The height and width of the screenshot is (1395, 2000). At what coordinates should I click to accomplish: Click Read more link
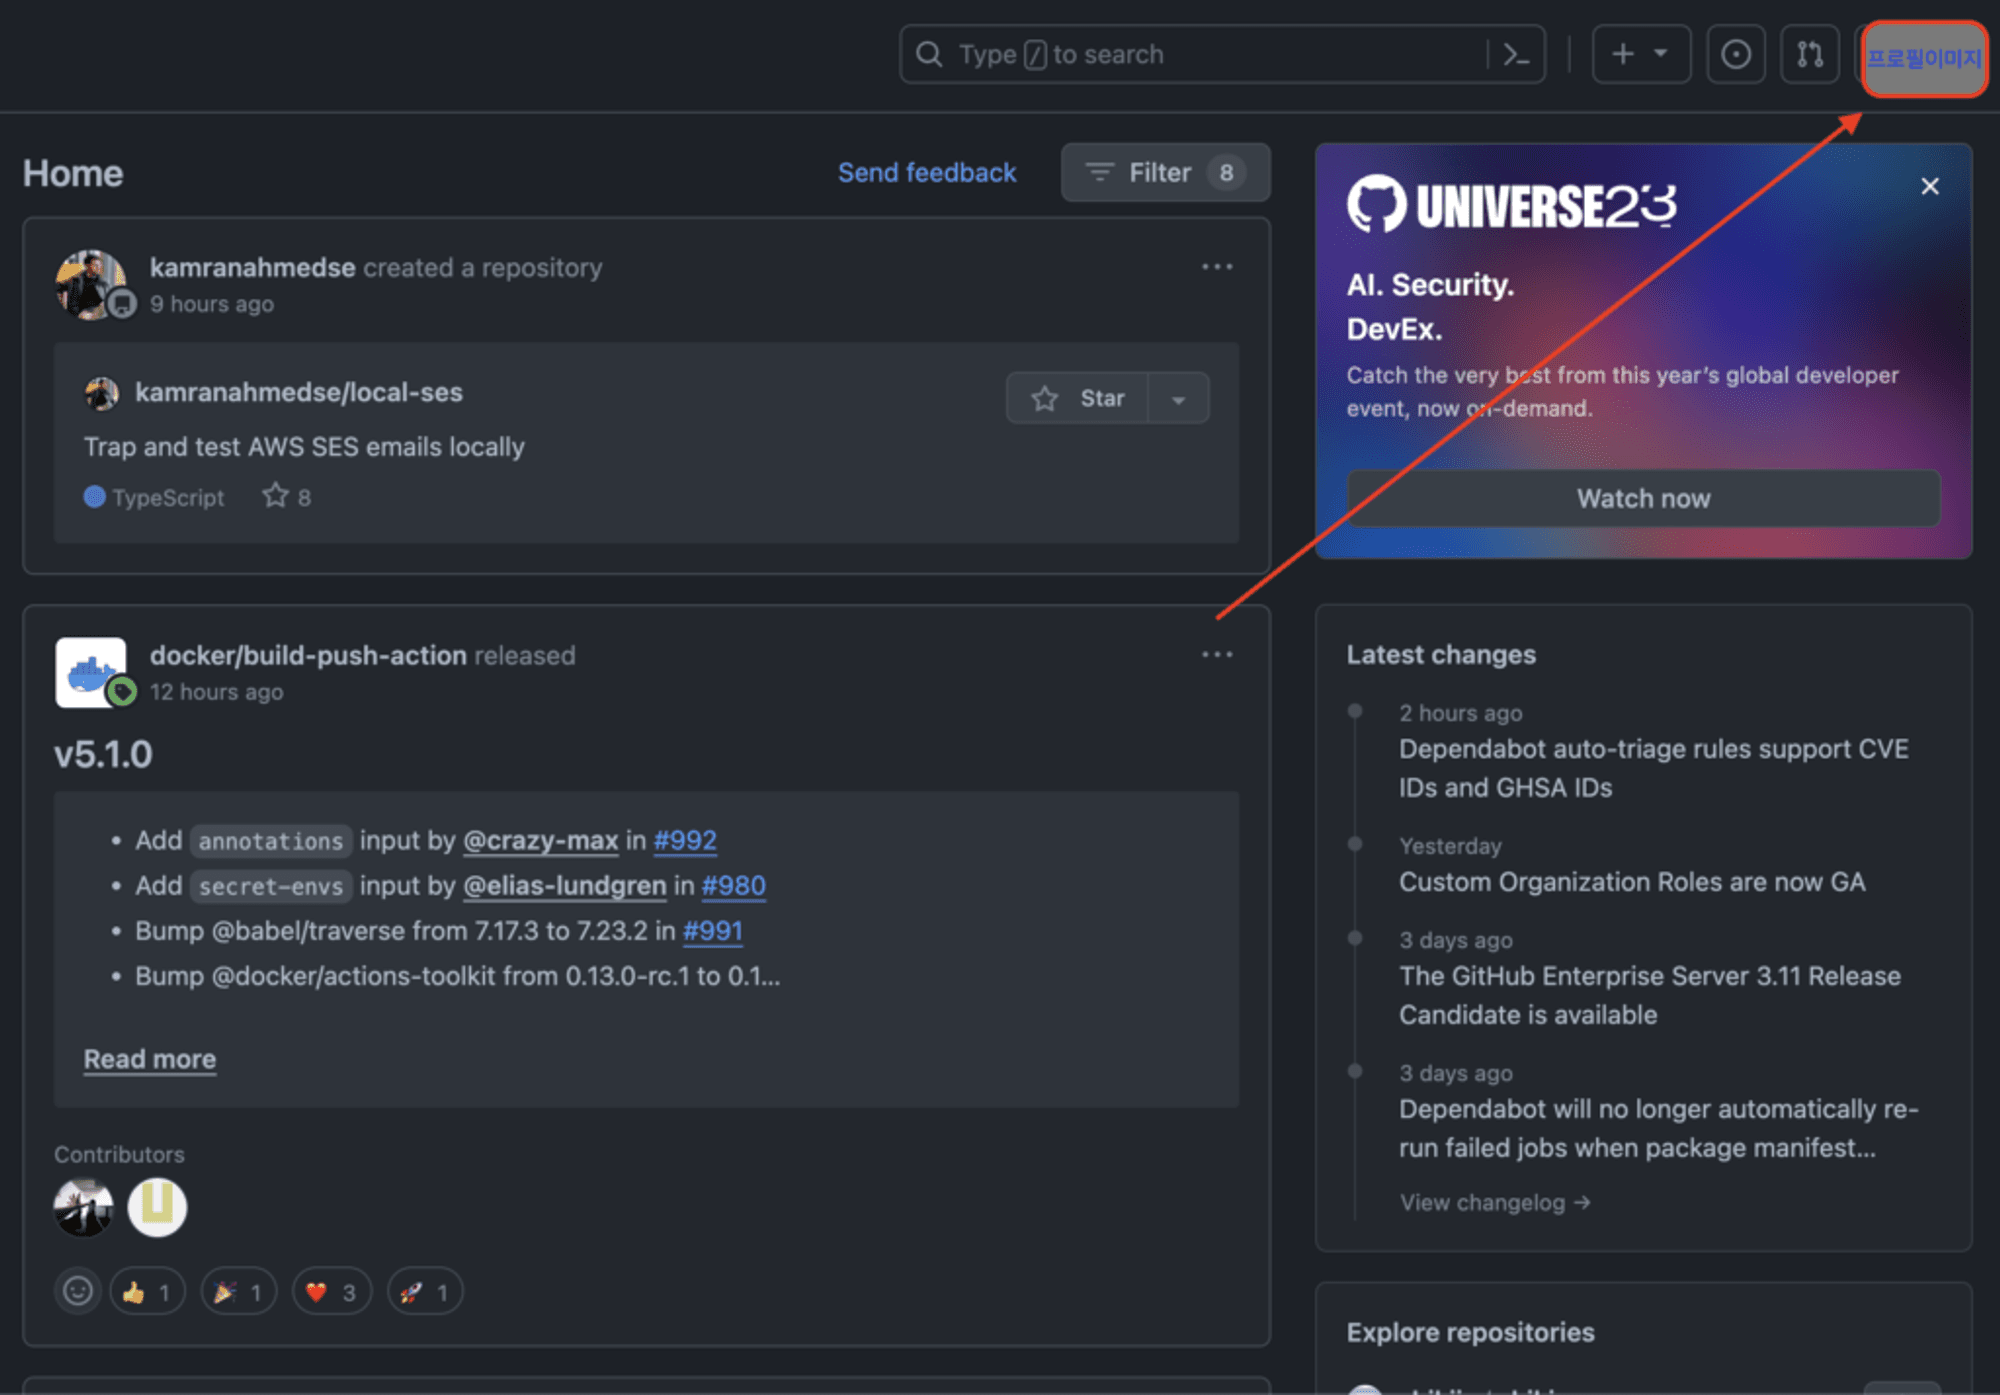tap(150, 1059)
